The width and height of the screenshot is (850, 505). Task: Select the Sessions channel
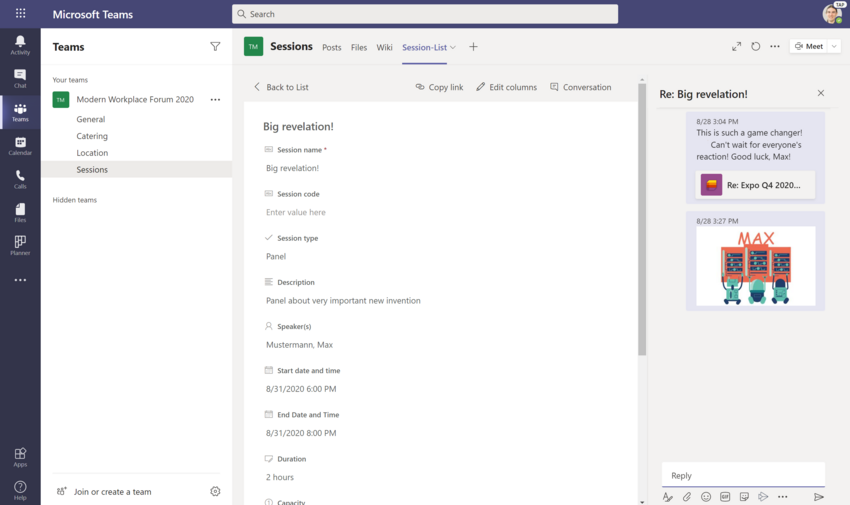coord(137,170)
